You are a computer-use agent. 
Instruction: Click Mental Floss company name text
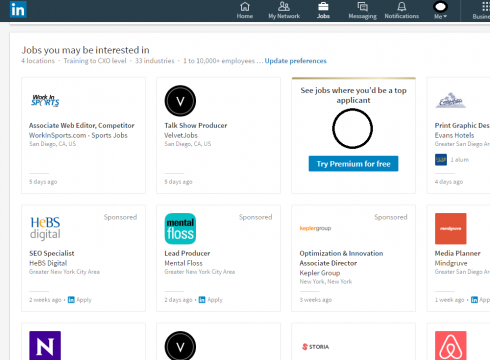coord(183,263)
